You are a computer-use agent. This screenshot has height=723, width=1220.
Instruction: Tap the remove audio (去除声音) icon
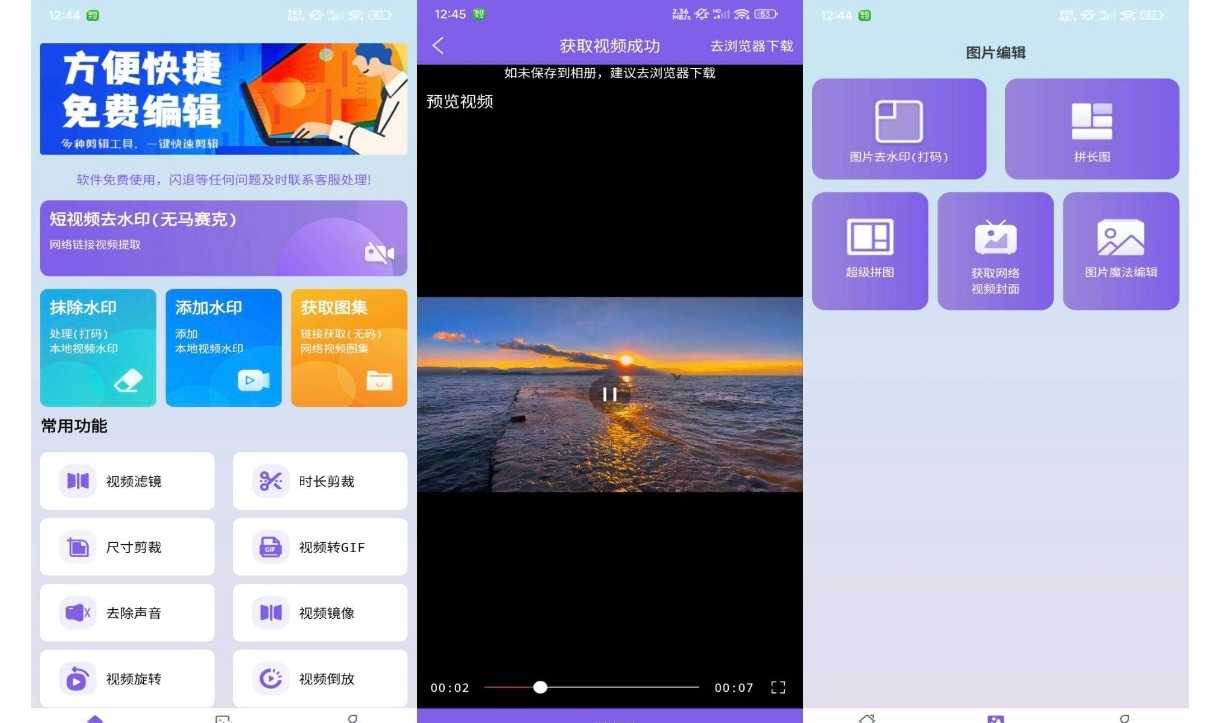78,613
